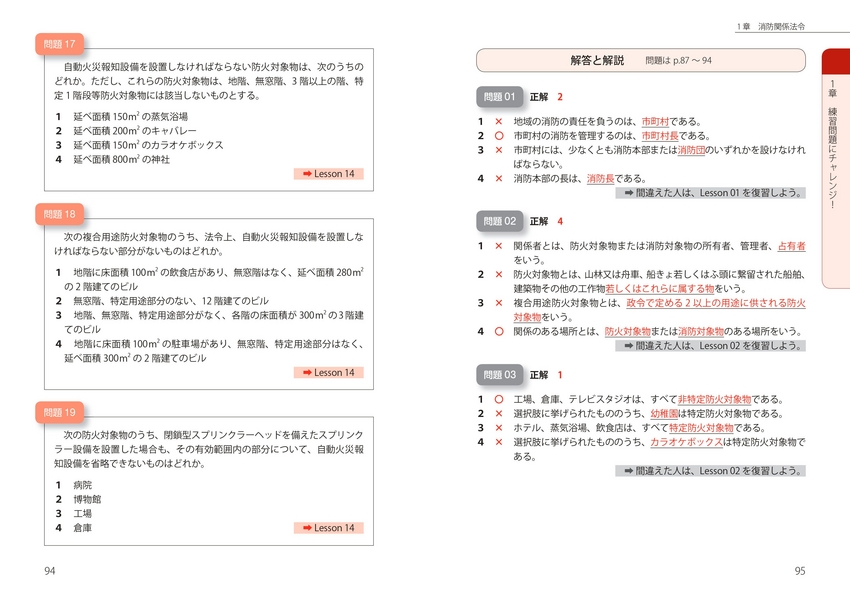This screenshot has width=850, height=602.
Task: Click the Lesson 02 review note under 問題 03
Action: (710, 471)
